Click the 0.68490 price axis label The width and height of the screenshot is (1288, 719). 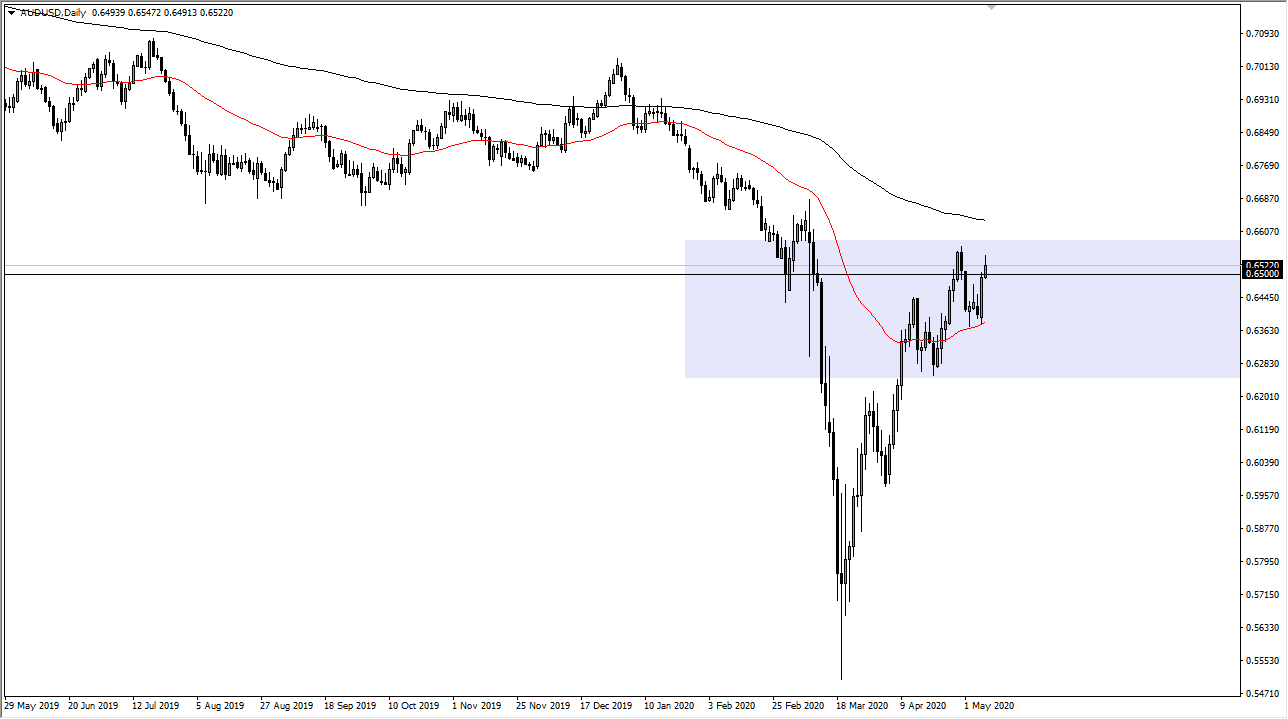click(1261, 133)
